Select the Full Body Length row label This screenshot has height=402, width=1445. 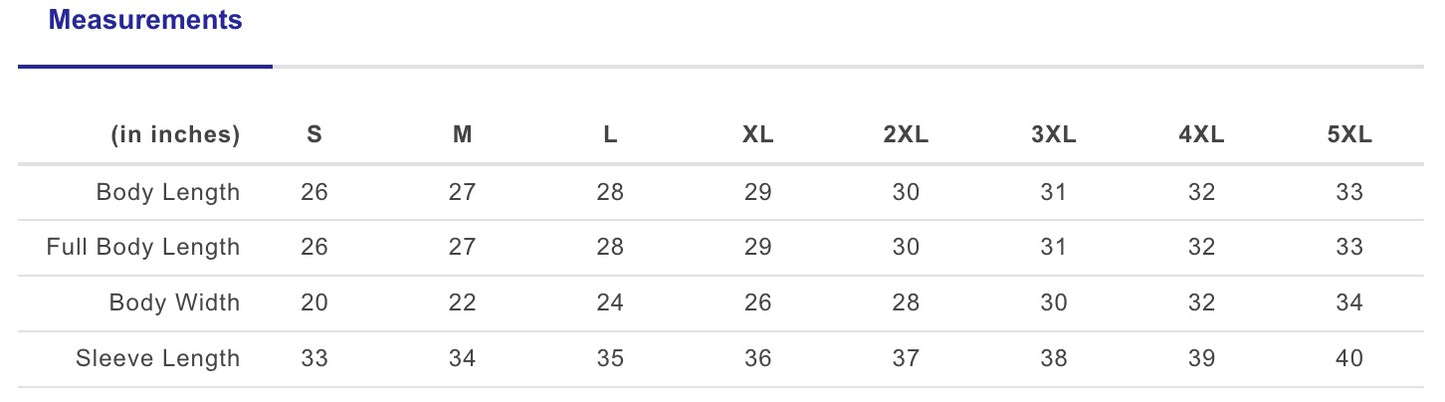[143, 247]
